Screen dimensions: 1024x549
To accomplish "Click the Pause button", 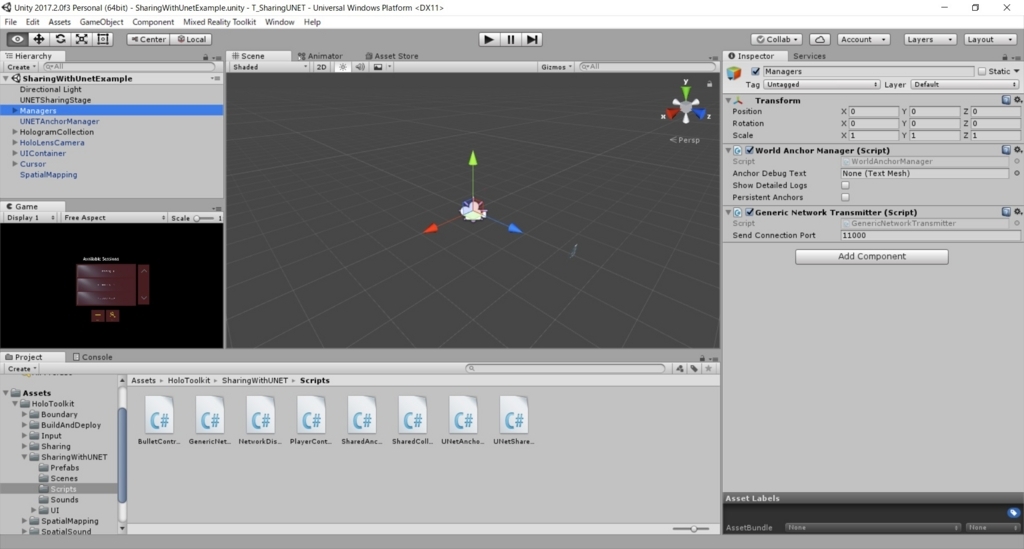I will tap(511, 39).
